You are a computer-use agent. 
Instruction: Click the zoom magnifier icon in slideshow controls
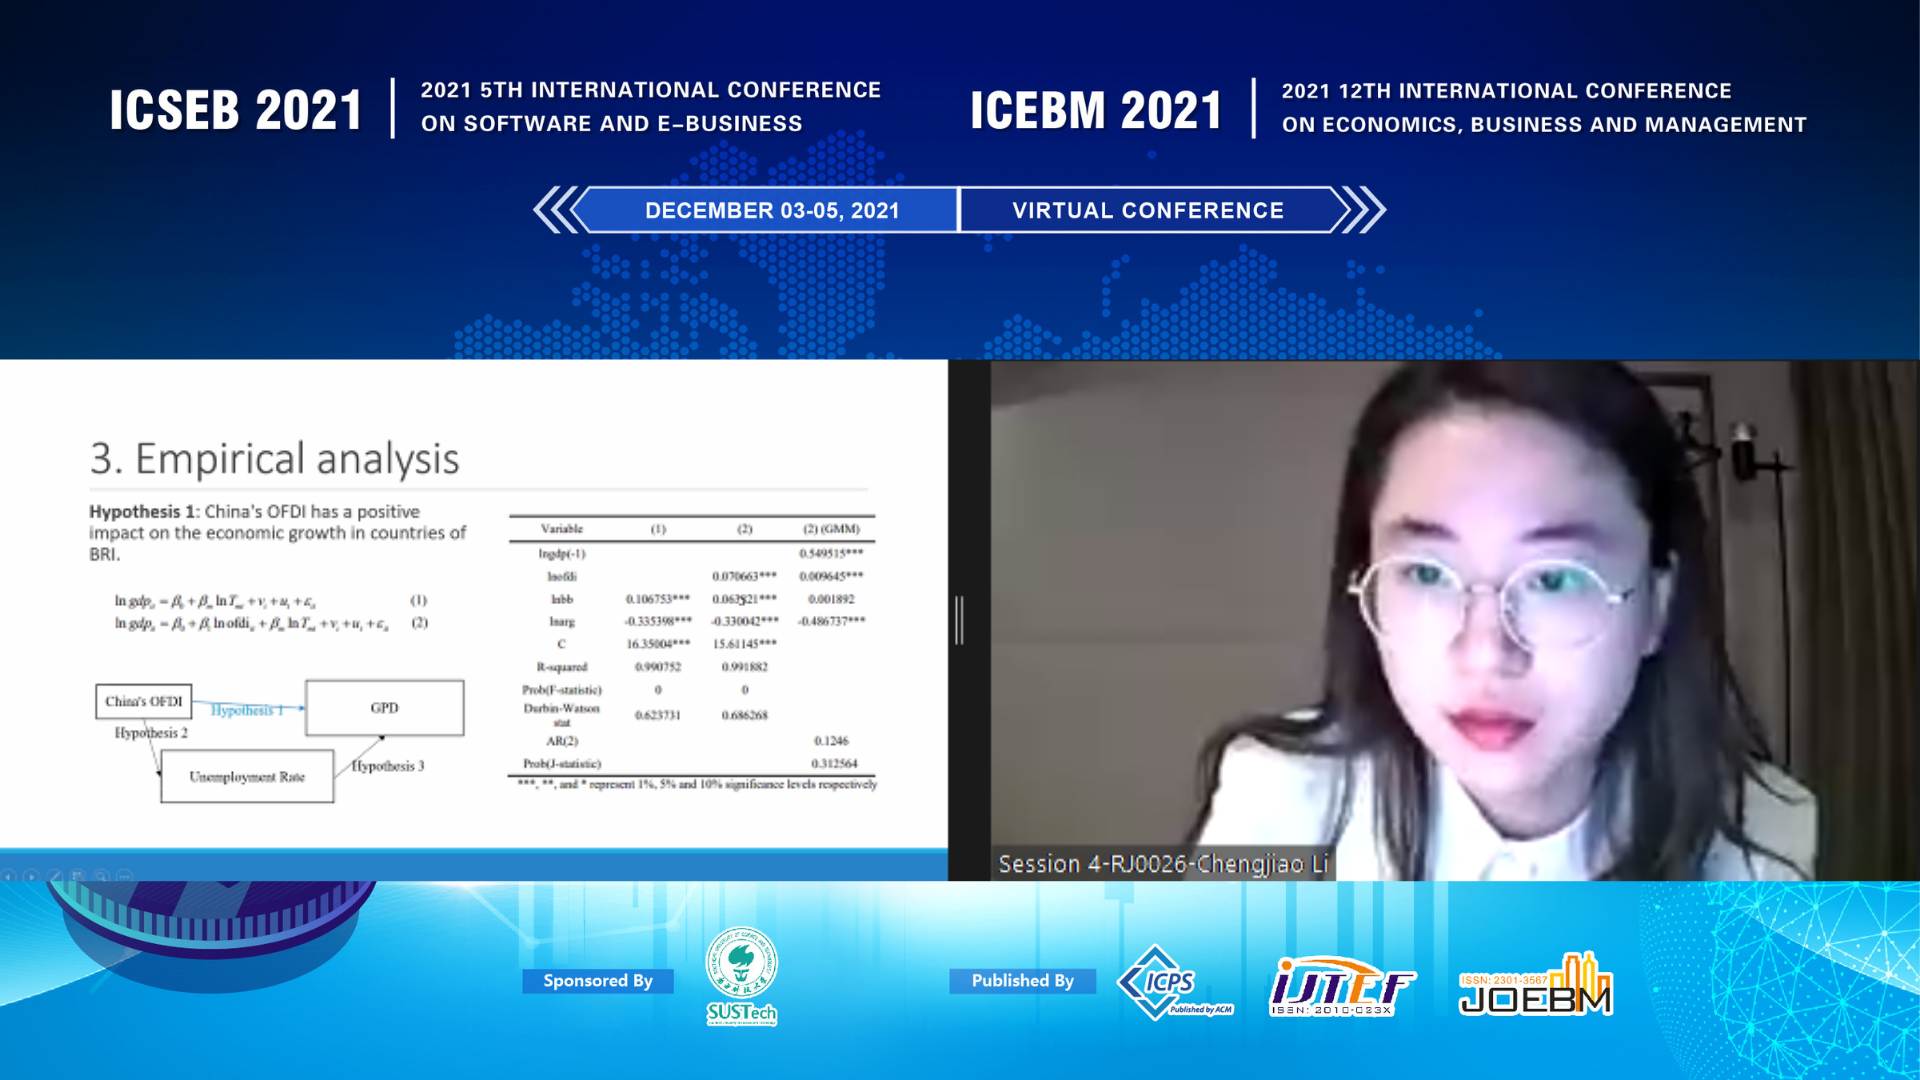(x=101, y=876)
